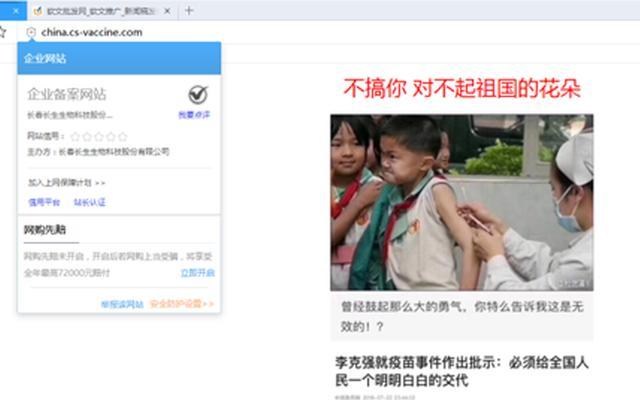This screenshot has width=640, height=400.
Task: Click the 软文批发网 tab favicon
Action: [37, 11]
